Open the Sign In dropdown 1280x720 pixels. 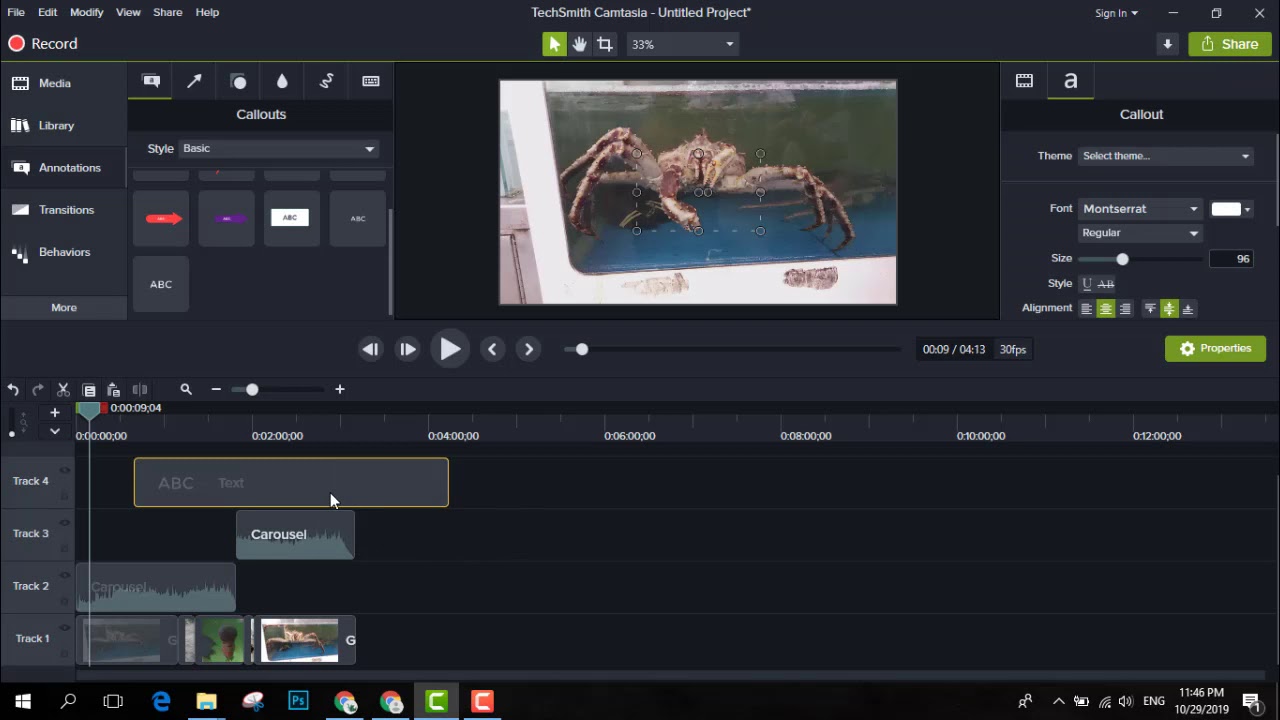(x=1116, y=13)
